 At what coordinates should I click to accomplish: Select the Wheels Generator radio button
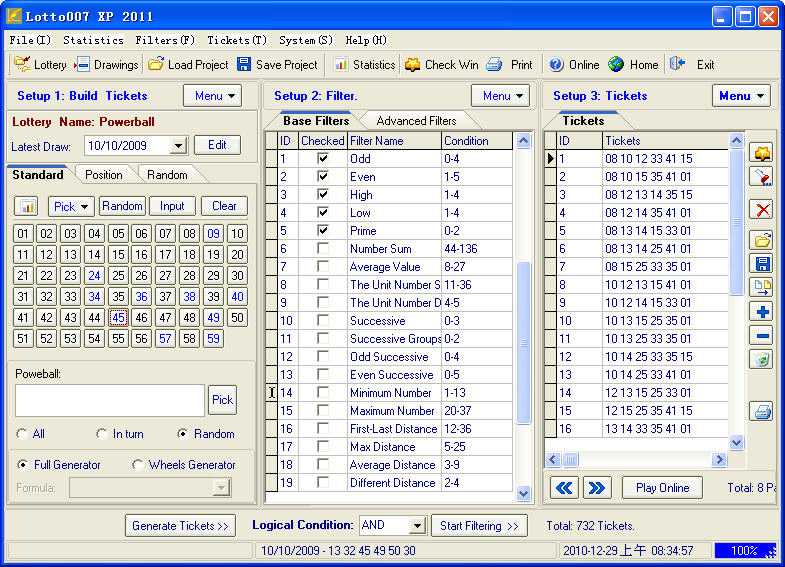pos(138,465)
